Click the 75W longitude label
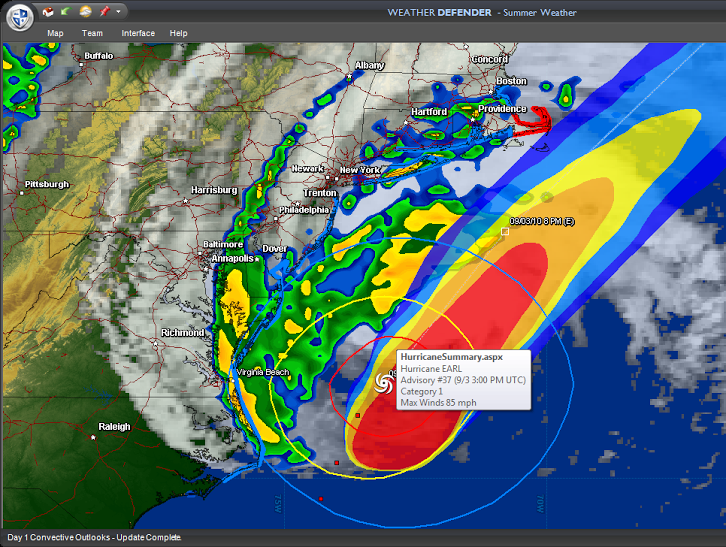Image resolution: width=726 pixels, height=547 pixels. click(x=278, y=503)
